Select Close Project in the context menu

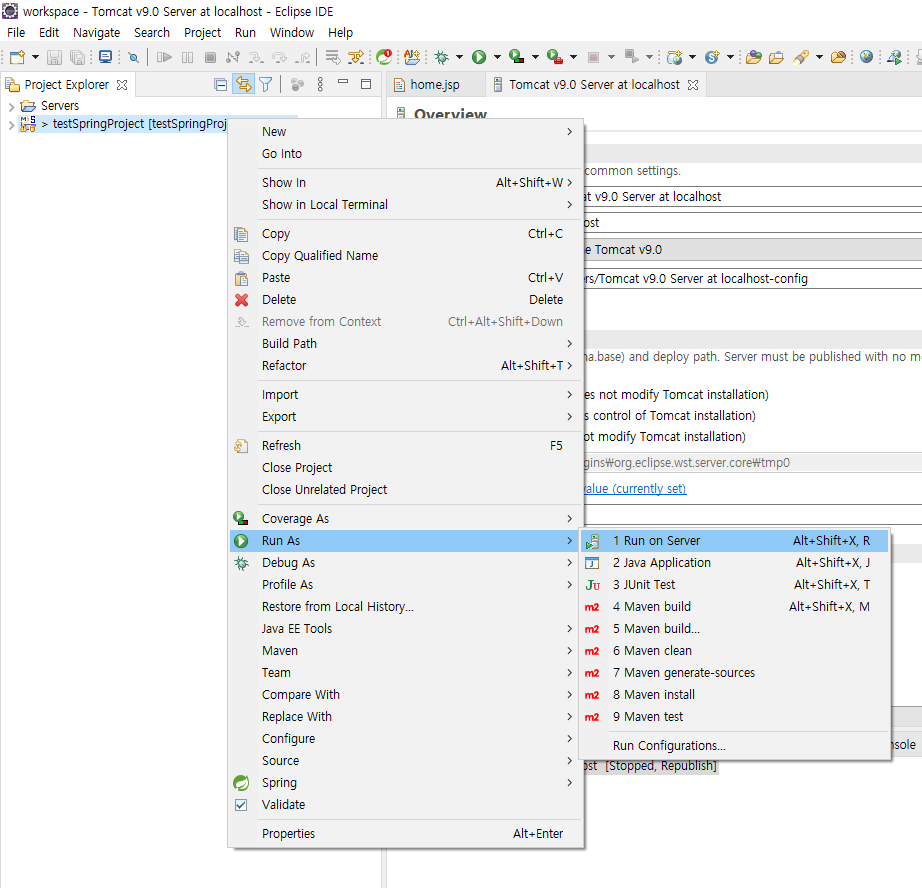pos(406,468)
